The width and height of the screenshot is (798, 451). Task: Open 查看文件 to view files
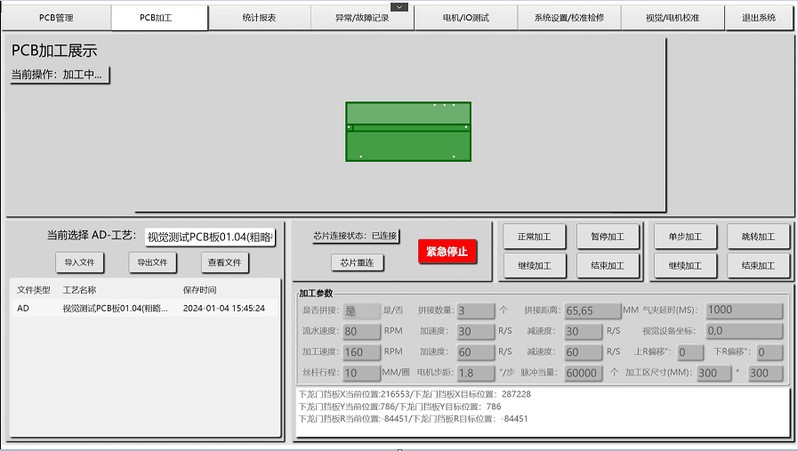coord(224,263)
